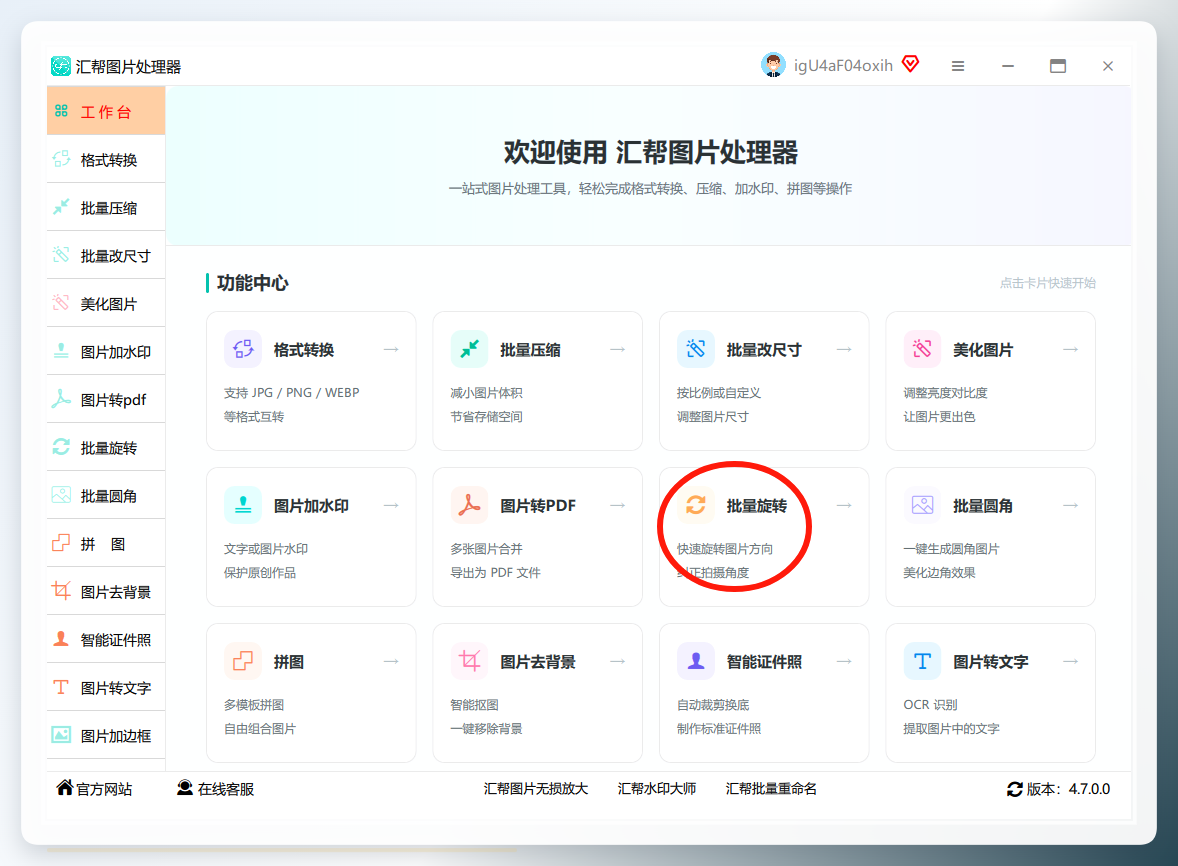This screenshot has width=1178, height=866.
Task: Click the arrow on 美化图片 card
Action: click(1071, 349)
